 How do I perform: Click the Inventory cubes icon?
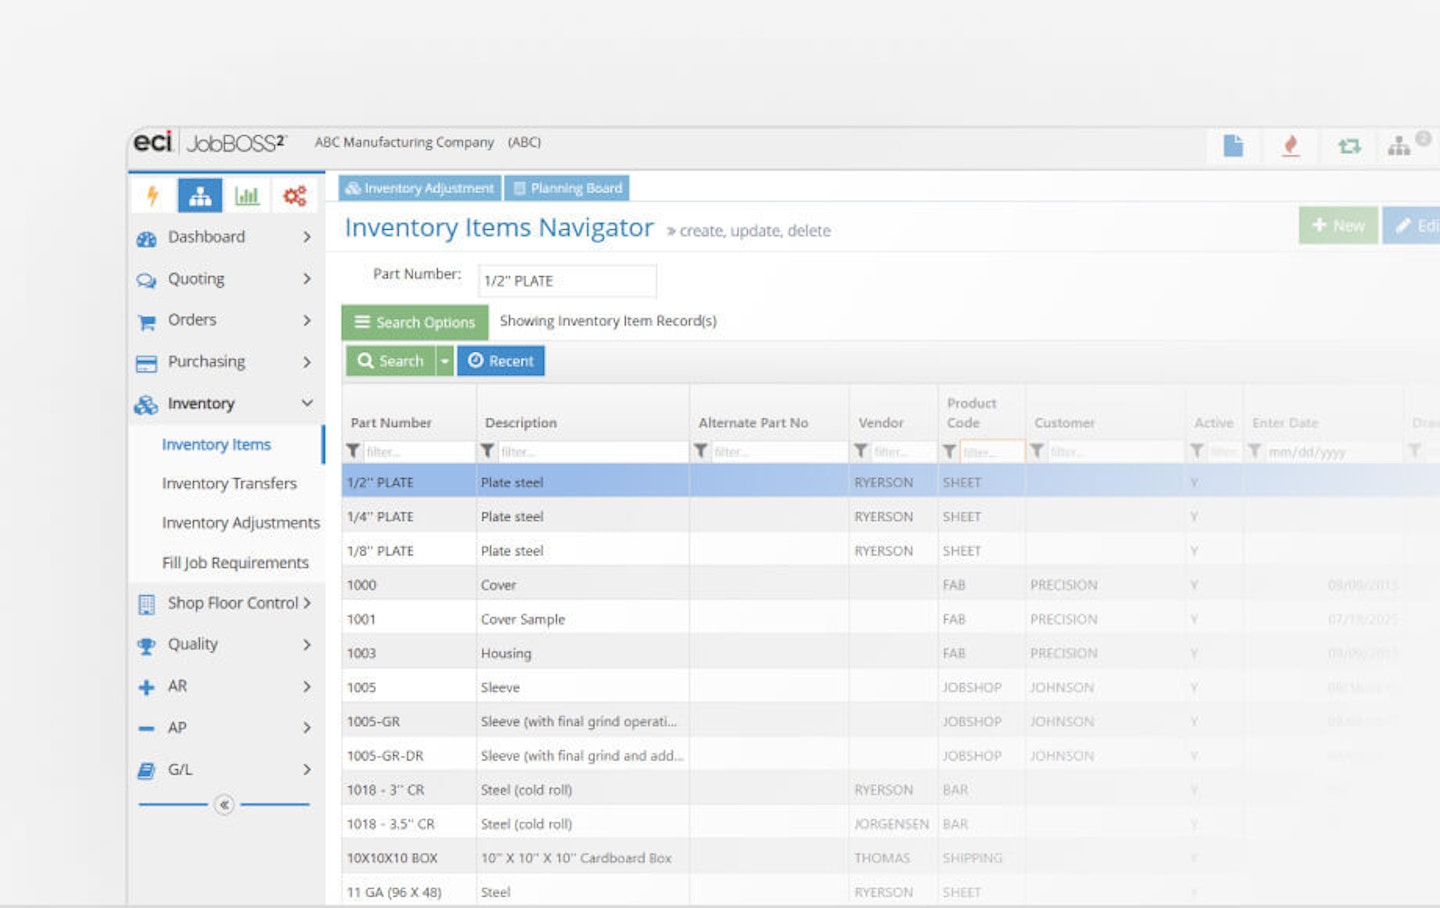pyautogui.click(x=146, y=405)
